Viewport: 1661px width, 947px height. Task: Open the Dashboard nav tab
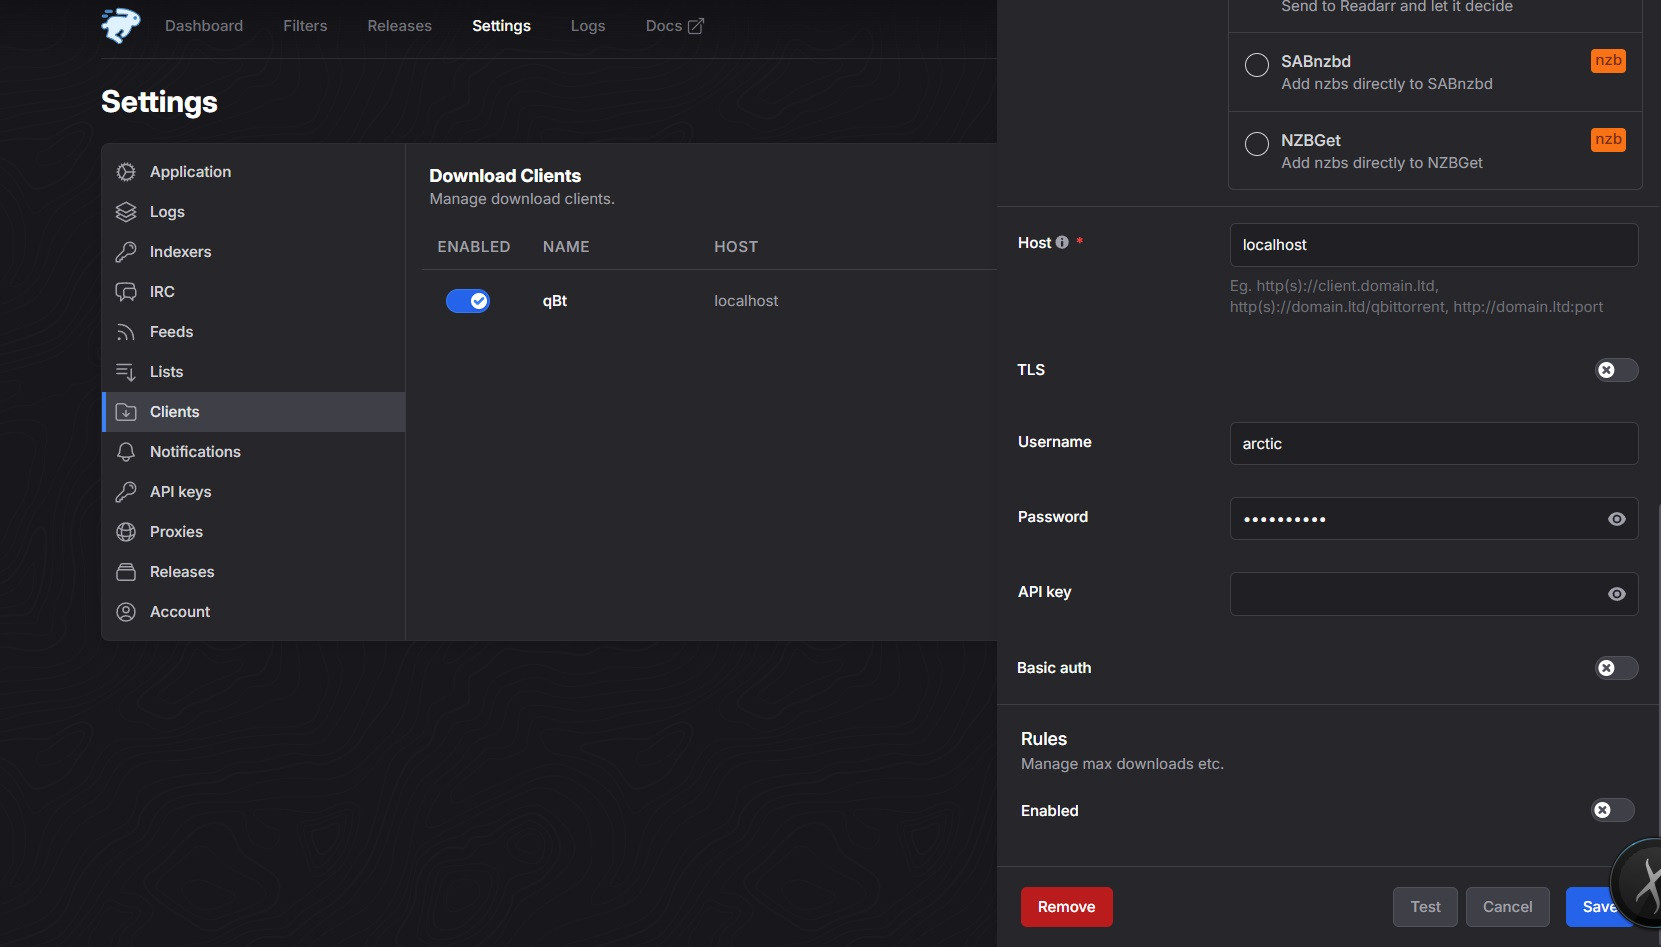(x=204, y=26)
